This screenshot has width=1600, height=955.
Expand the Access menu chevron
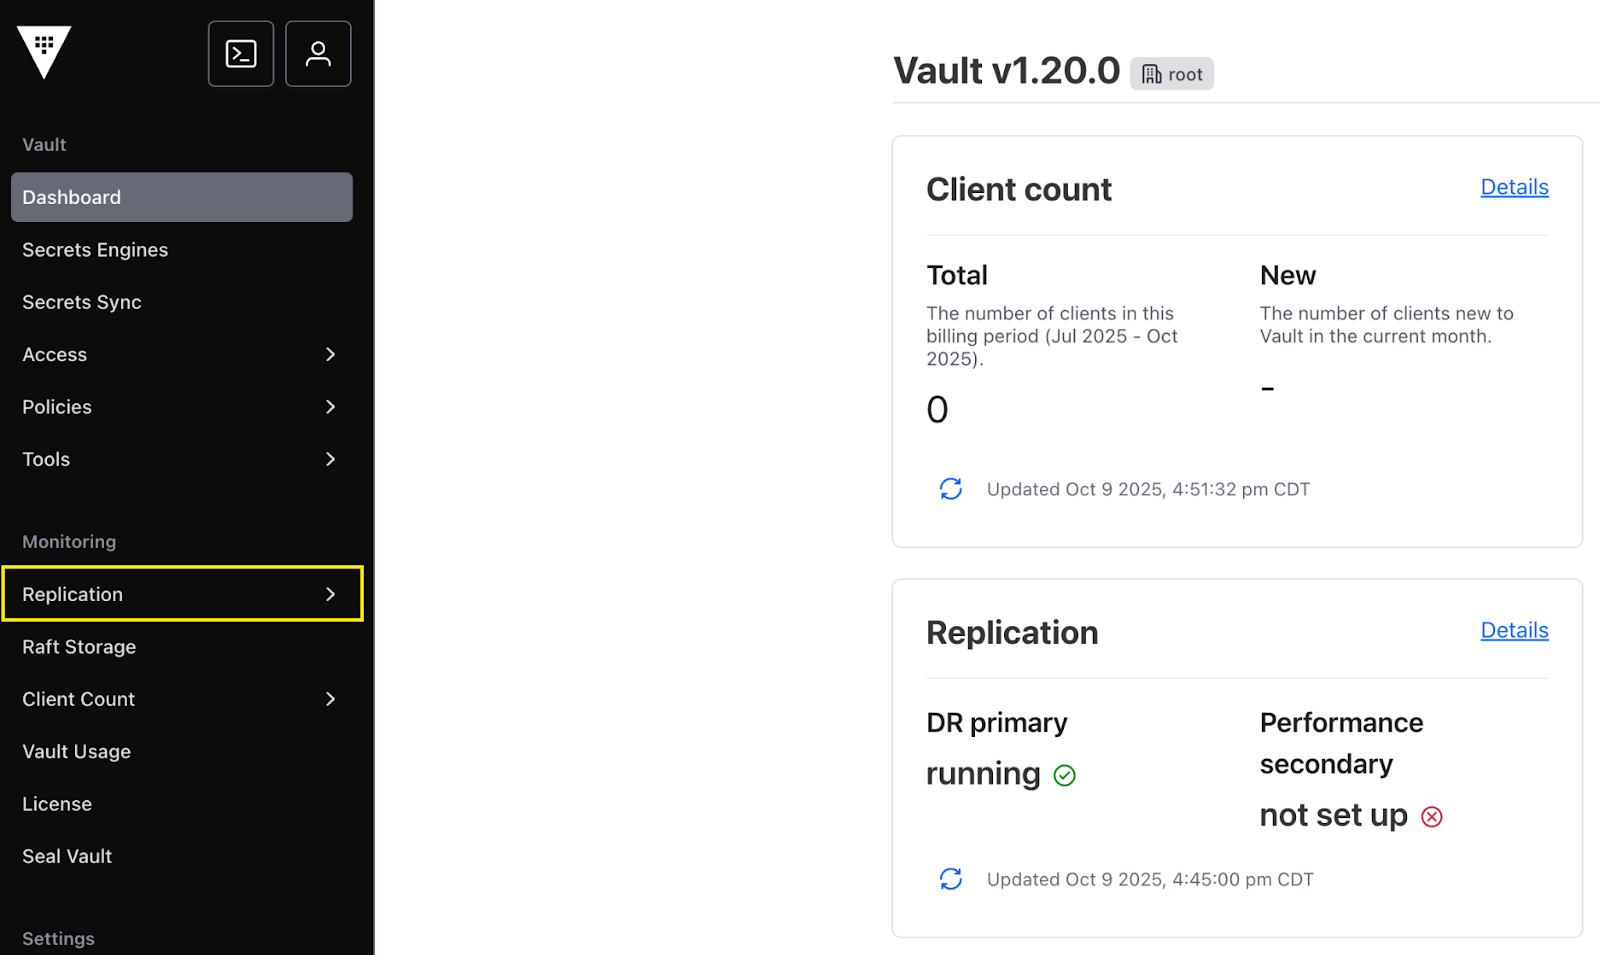click(x=330, y=355)
